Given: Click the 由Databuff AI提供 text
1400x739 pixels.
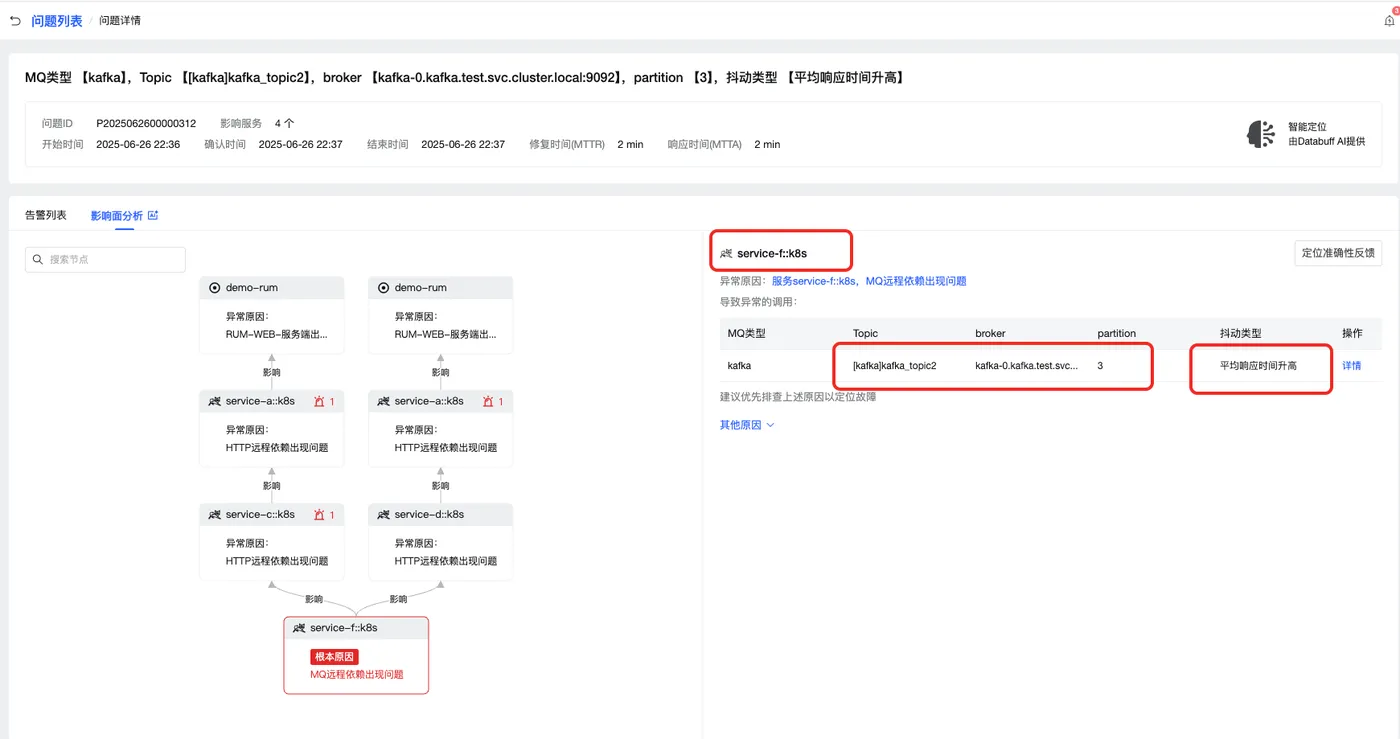Looking at the screenshot, I should pyautogui.click(x=1326, y=142).
